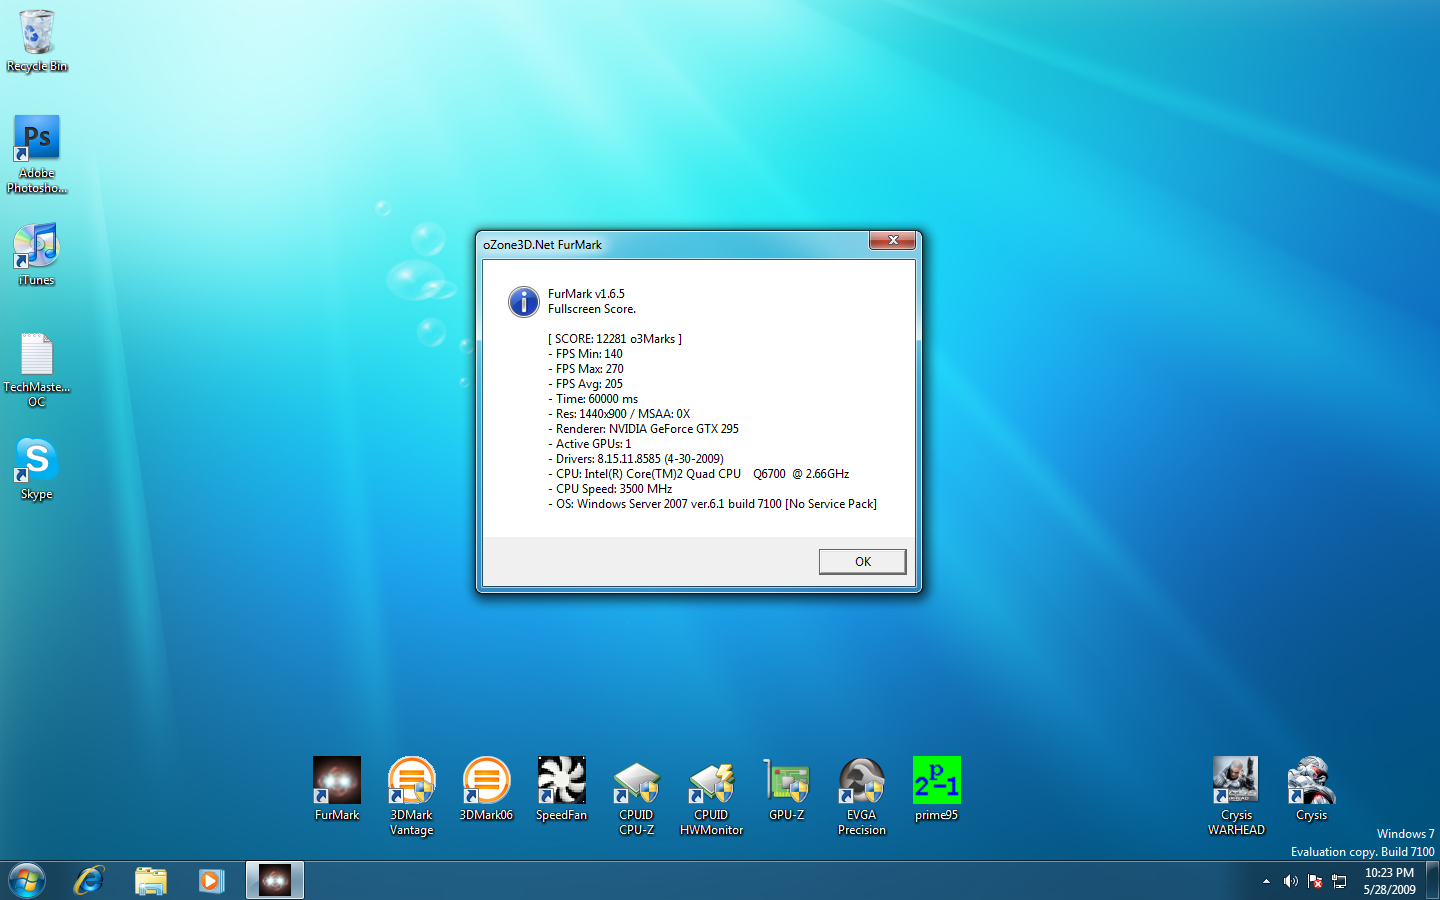Show hidden system tray icons
The image size is (1440, 900).
(x=1266, y=881)
